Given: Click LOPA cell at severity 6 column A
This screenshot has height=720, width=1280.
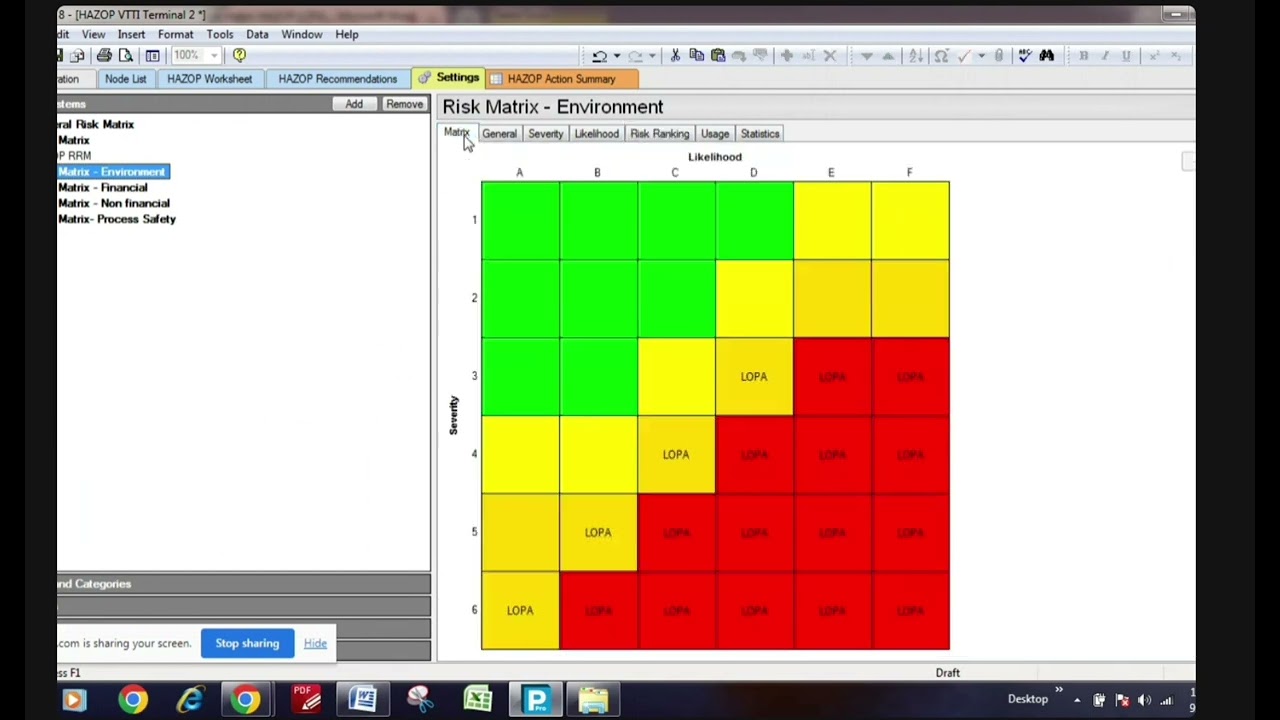Looking at the screenshot, I should 520,611.
